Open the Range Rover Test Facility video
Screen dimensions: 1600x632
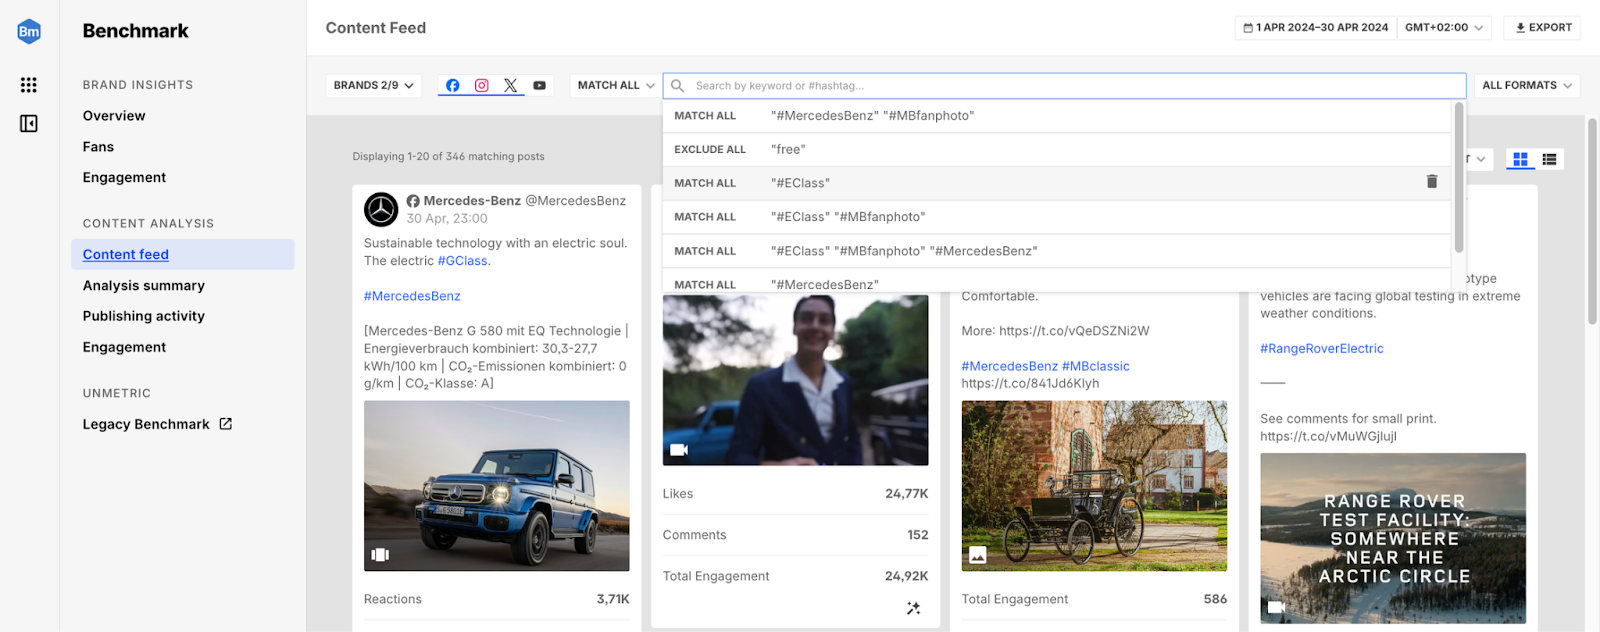click(x=1393, y=538)
